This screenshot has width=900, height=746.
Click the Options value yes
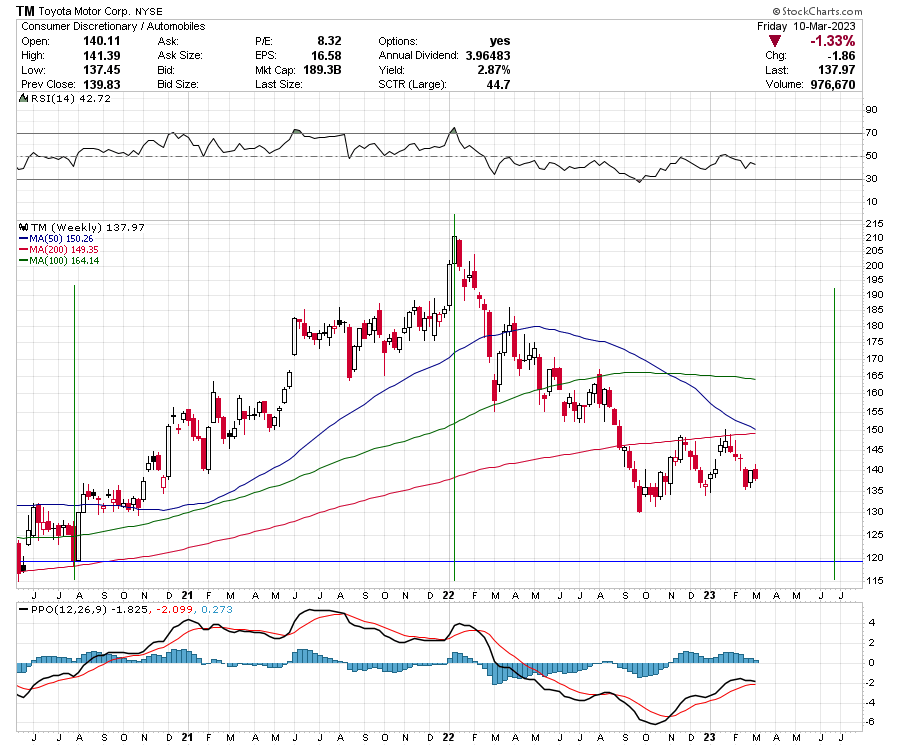[500, 41]
